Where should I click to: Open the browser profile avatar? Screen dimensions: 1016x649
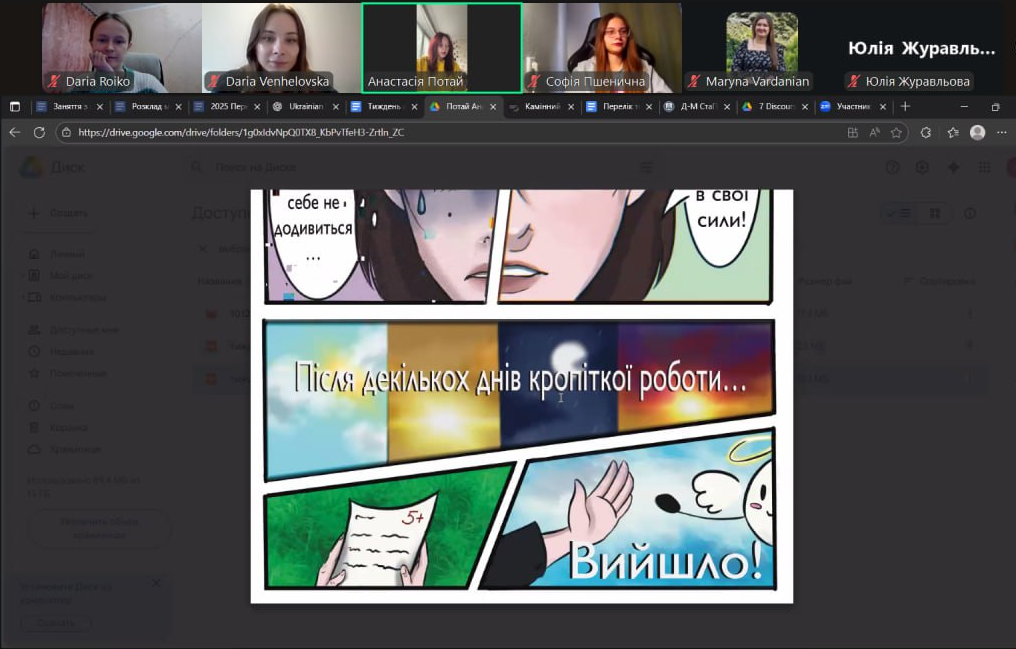point(977,132)
